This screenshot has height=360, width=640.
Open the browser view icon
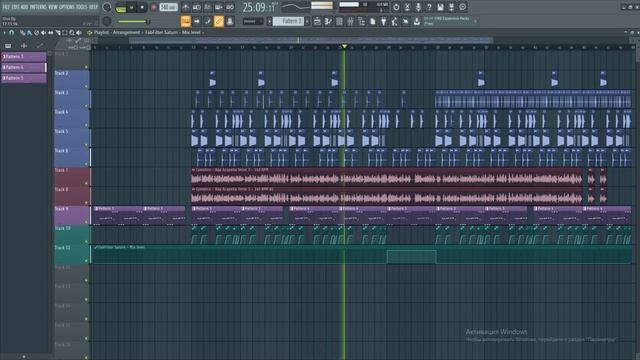(x=361, y=22)
